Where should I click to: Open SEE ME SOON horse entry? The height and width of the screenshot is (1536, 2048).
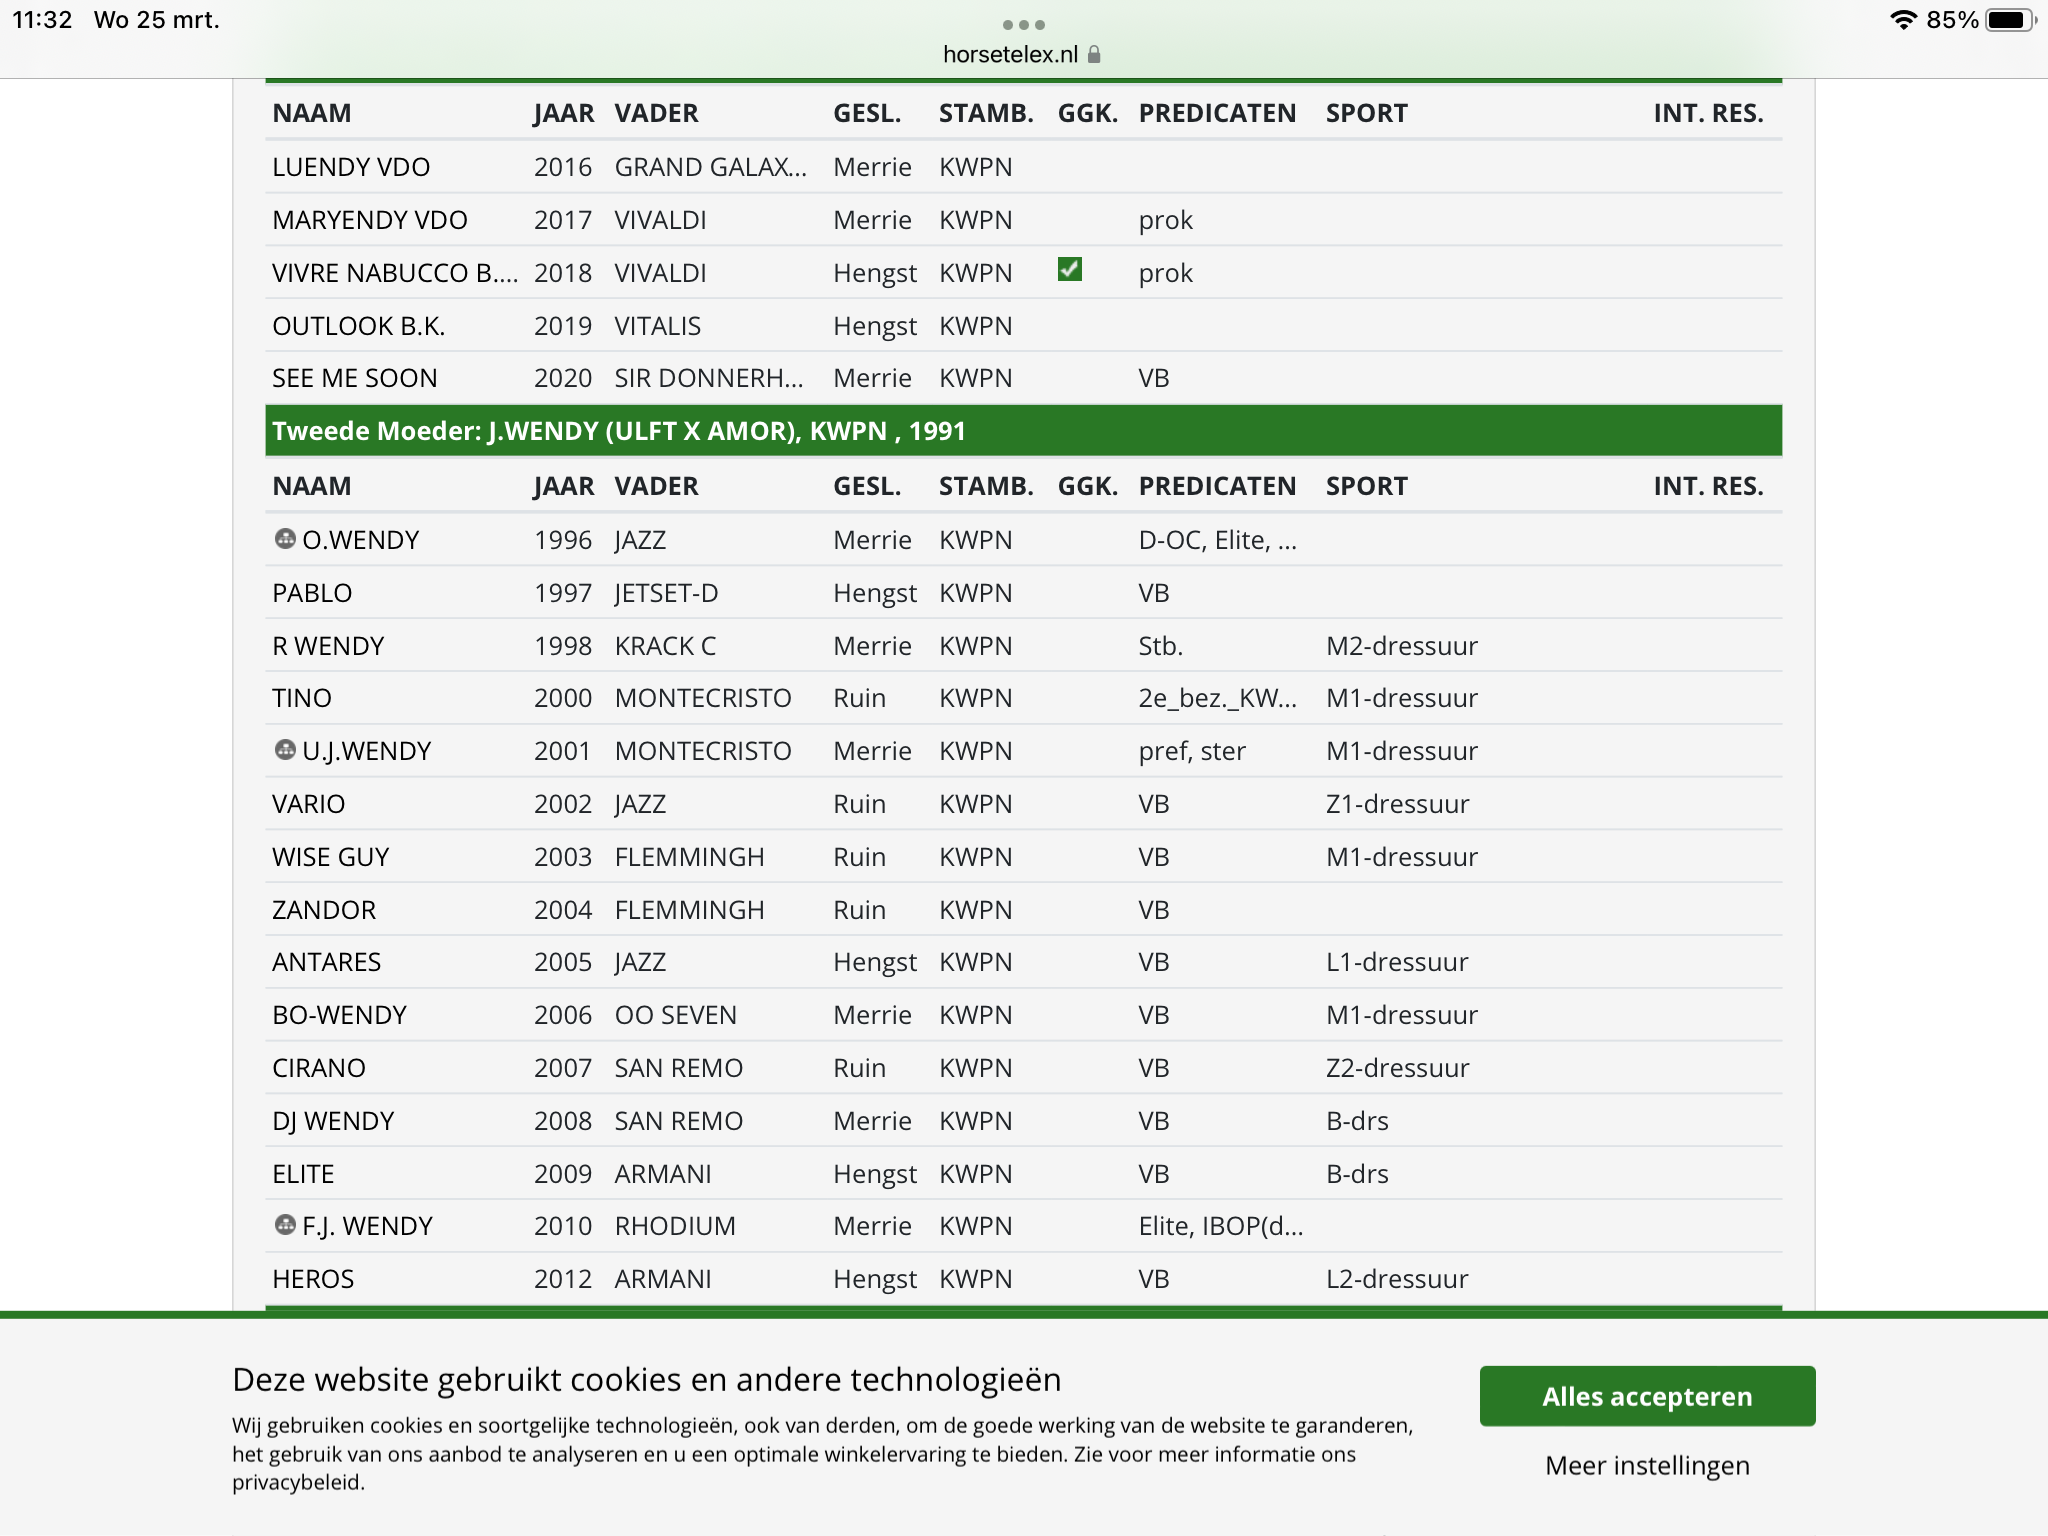[355, 378]
